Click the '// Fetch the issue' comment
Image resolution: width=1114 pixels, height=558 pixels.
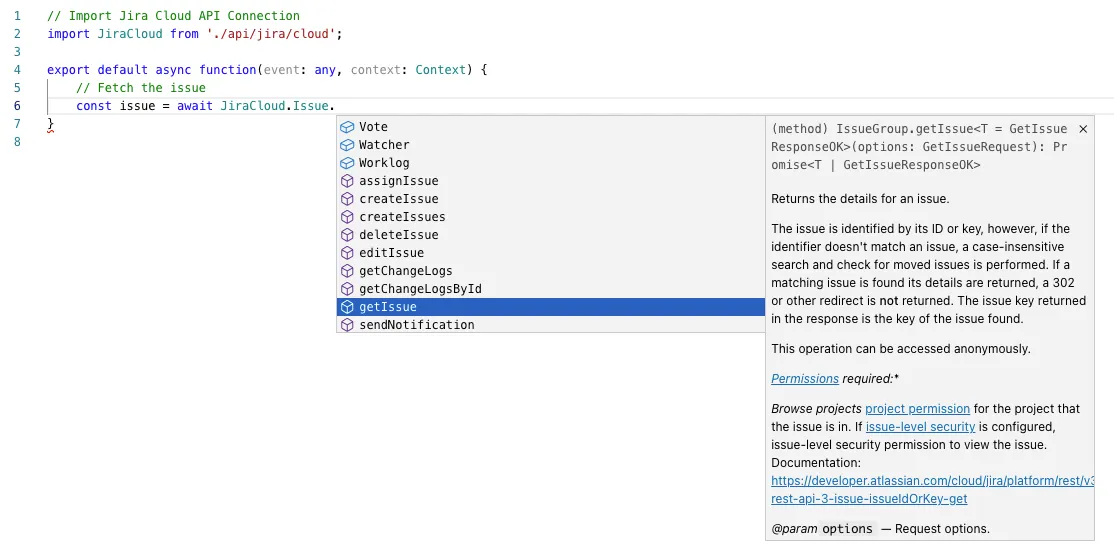(141, 88)
